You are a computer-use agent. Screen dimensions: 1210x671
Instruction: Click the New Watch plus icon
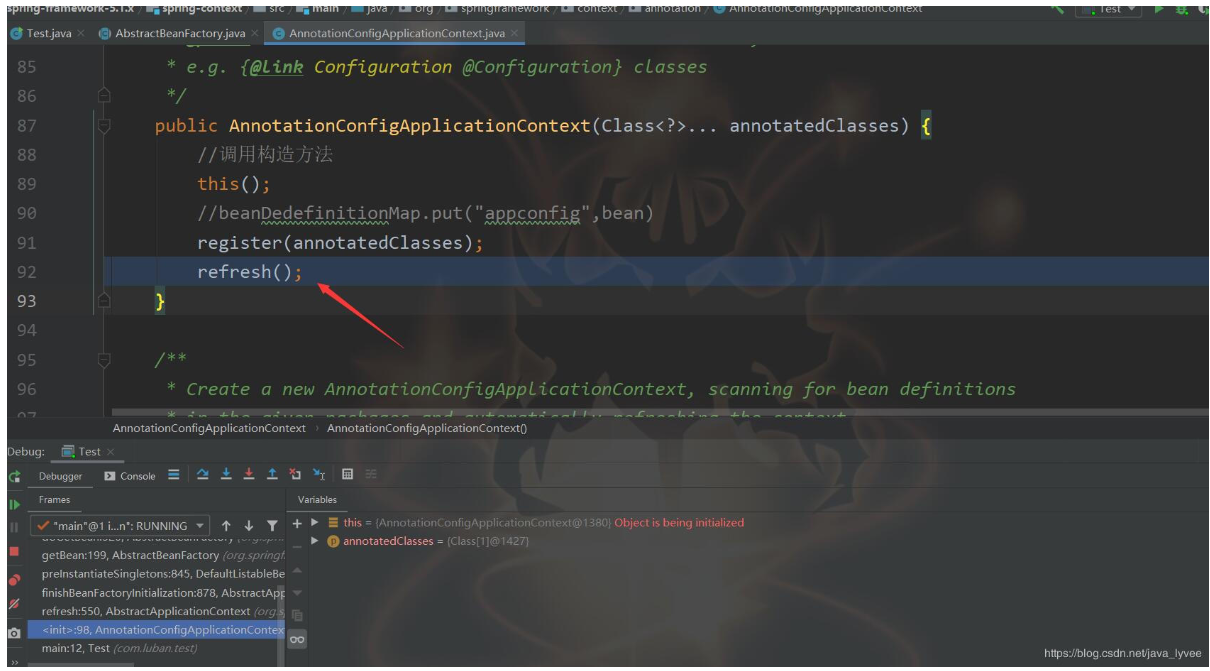(297, 523)
